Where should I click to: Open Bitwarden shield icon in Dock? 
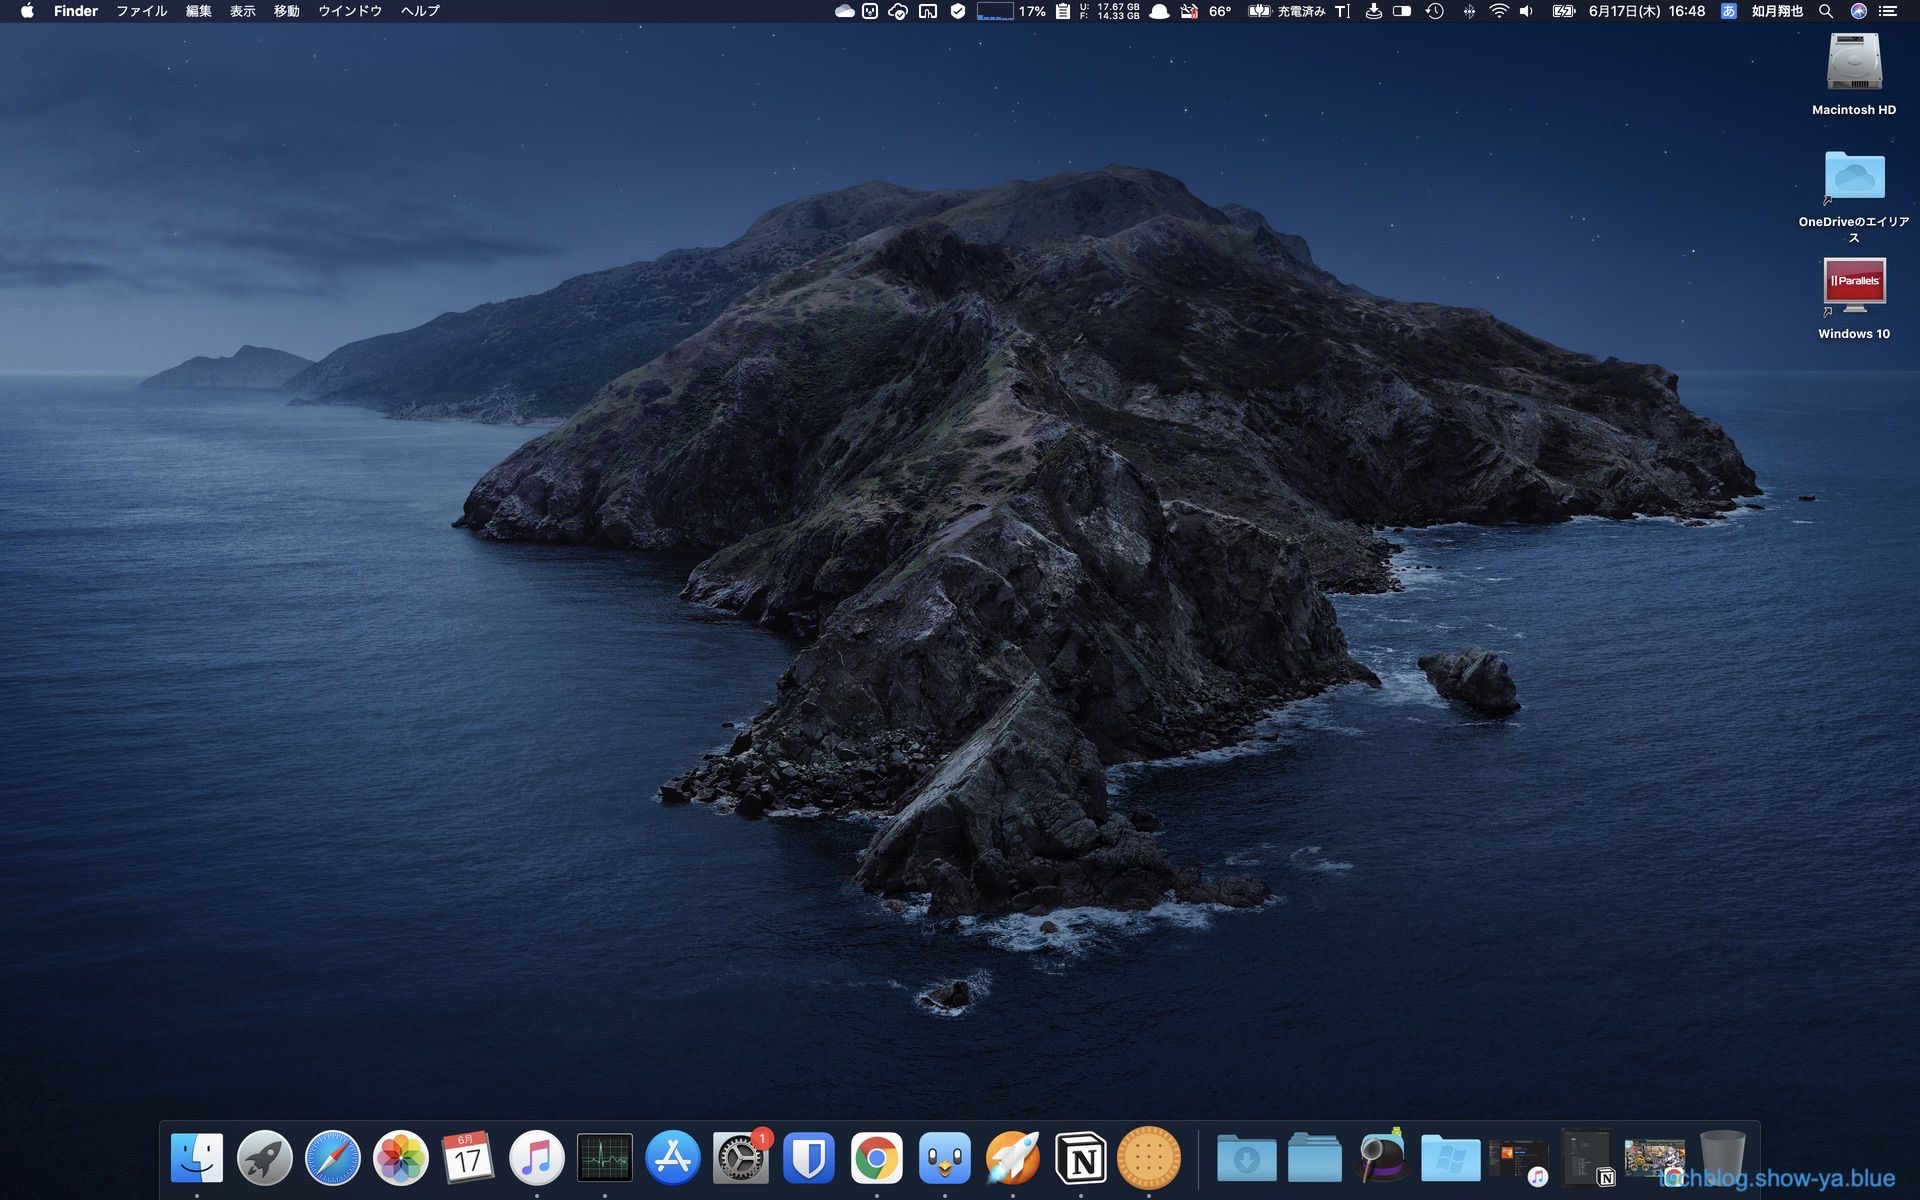tap(808, 1158)
